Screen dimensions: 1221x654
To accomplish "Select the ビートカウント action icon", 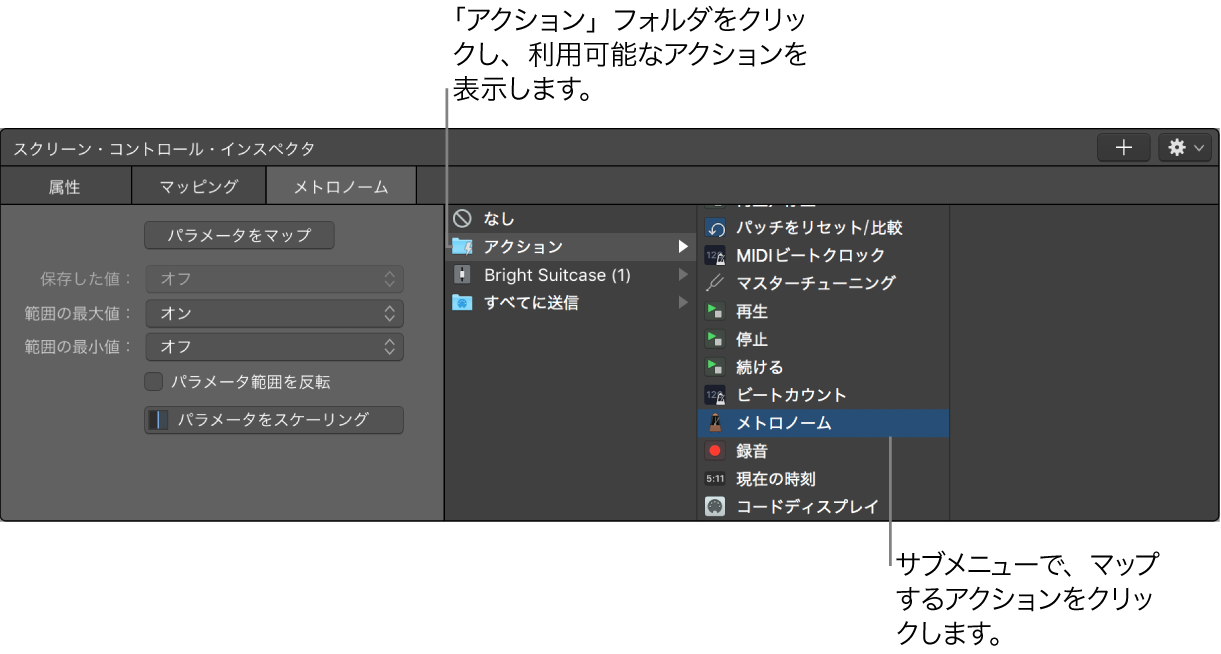I will pyautogui.click(x=715, y=395).
